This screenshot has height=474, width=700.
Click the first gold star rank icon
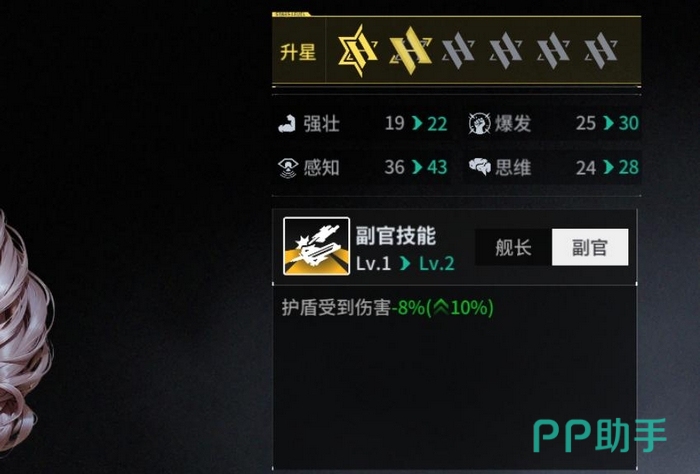[358, 50]
